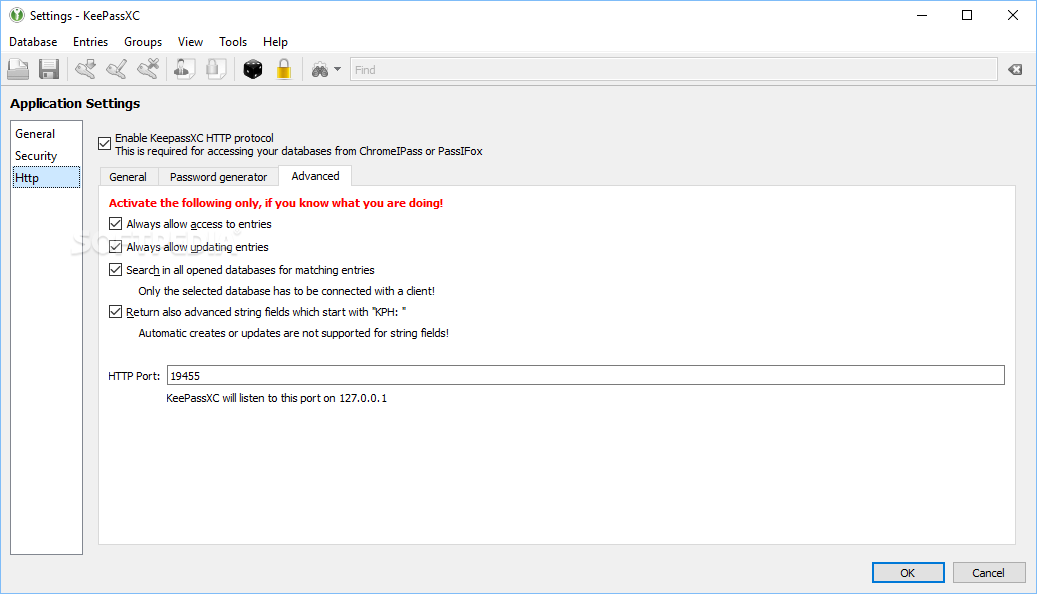Click the Add new entry key icon

coord(85,69)
